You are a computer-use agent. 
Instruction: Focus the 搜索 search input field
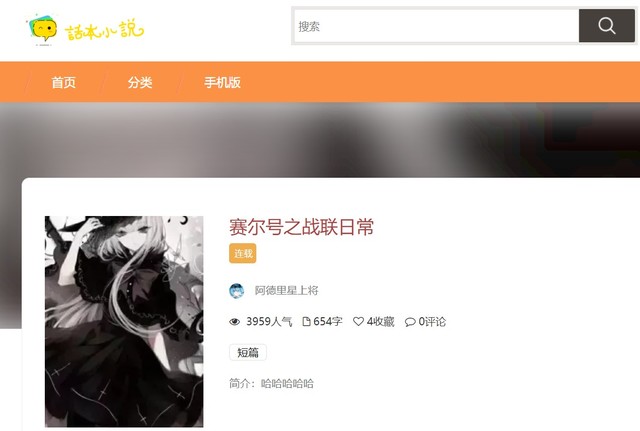[436, 26]
